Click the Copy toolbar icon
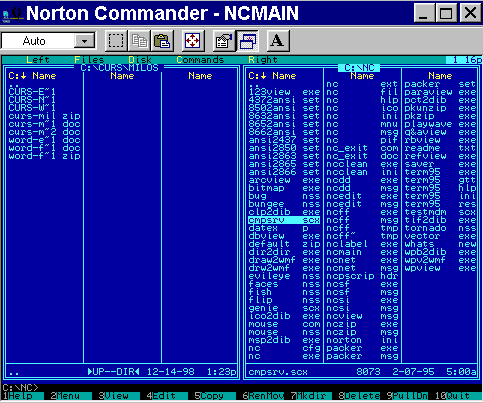The height and width of the screenshot is (403, 483). (139, 41)
